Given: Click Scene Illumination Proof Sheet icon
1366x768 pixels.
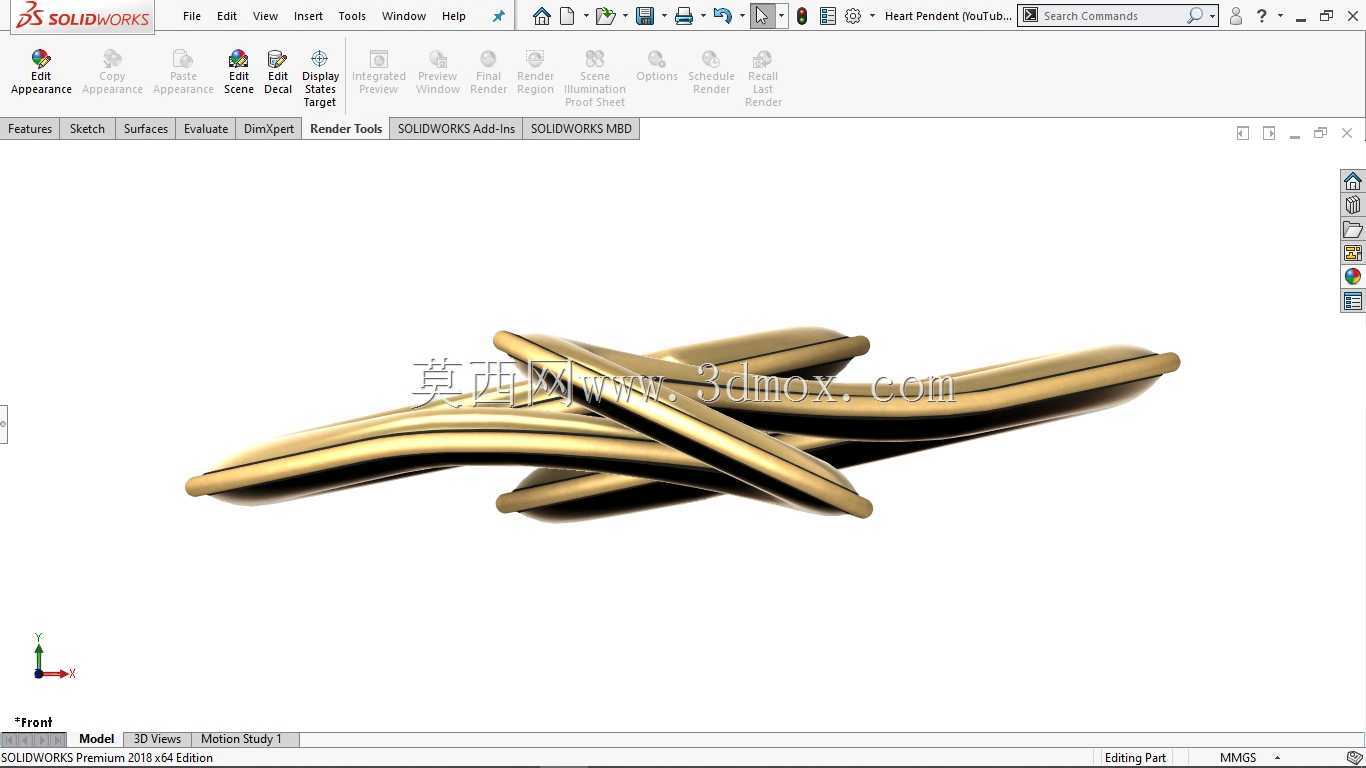Looking at the screenshot, I should tap(595, 59).
